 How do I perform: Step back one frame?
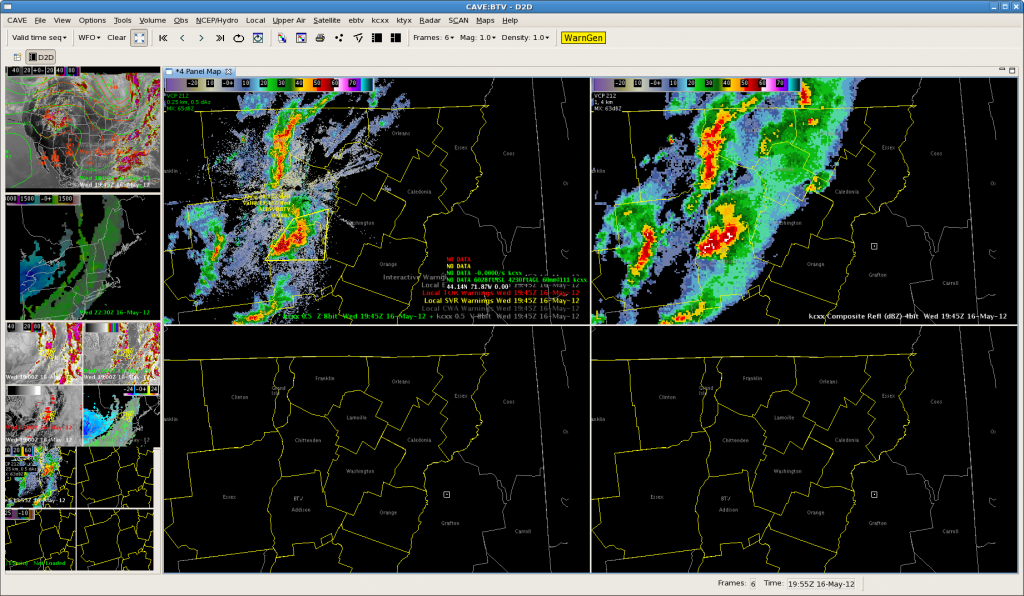182,38
